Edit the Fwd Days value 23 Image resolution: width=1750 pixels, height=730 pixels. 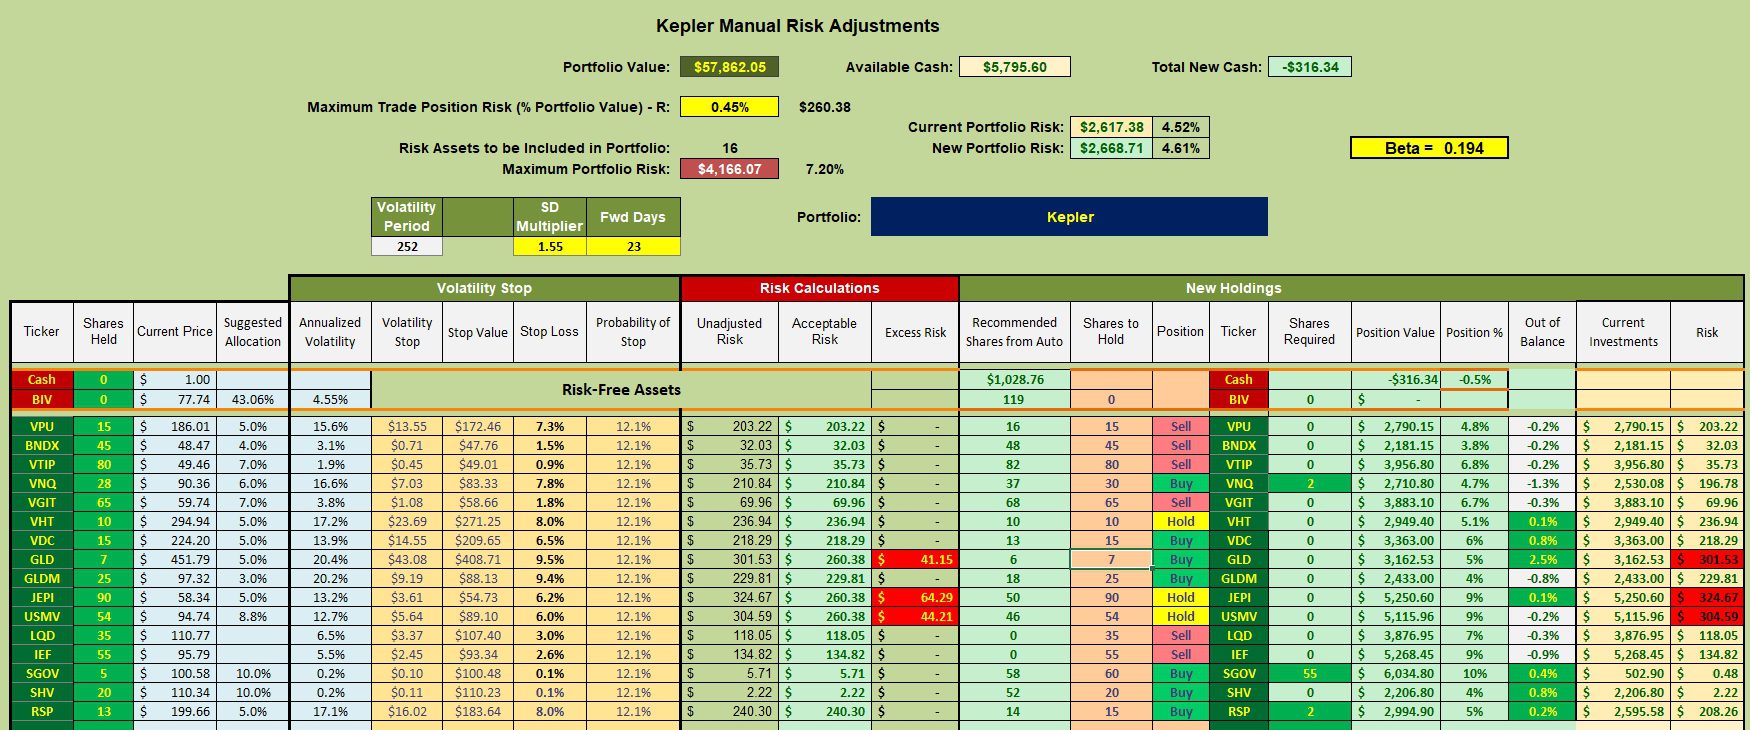(x=633, y=246)
